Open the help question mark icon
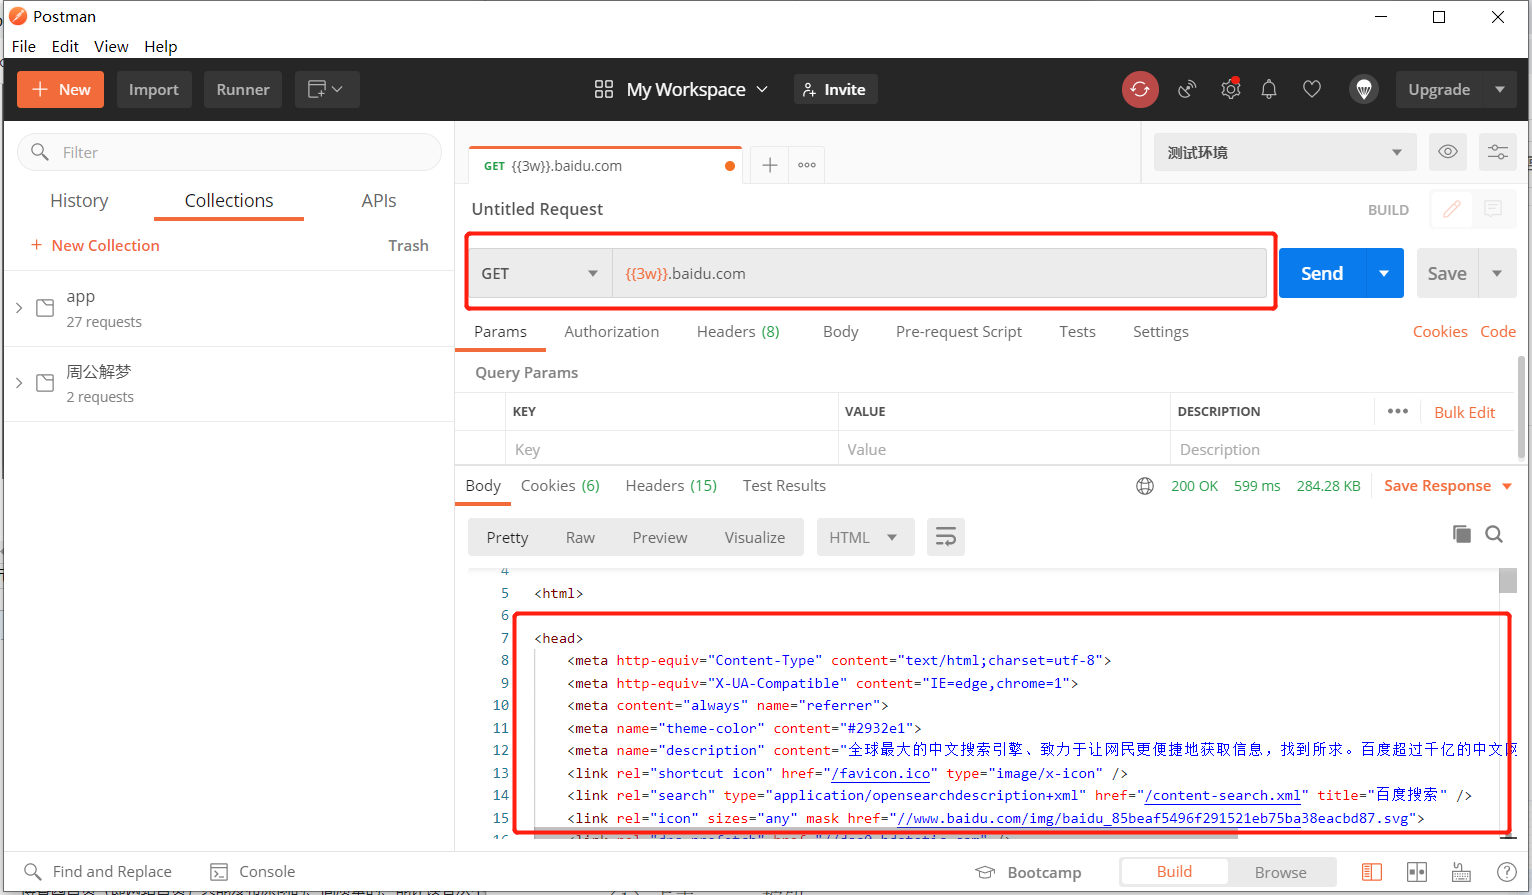 point(1506,872)
